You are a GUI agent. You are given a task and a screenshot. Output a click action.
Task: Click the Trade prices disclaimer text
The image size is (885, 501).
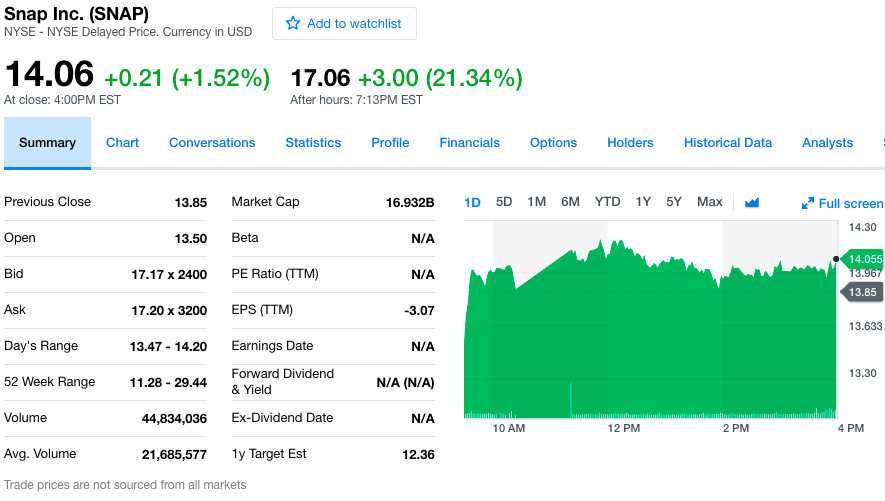pyautogui.click(x=125, y=485)
